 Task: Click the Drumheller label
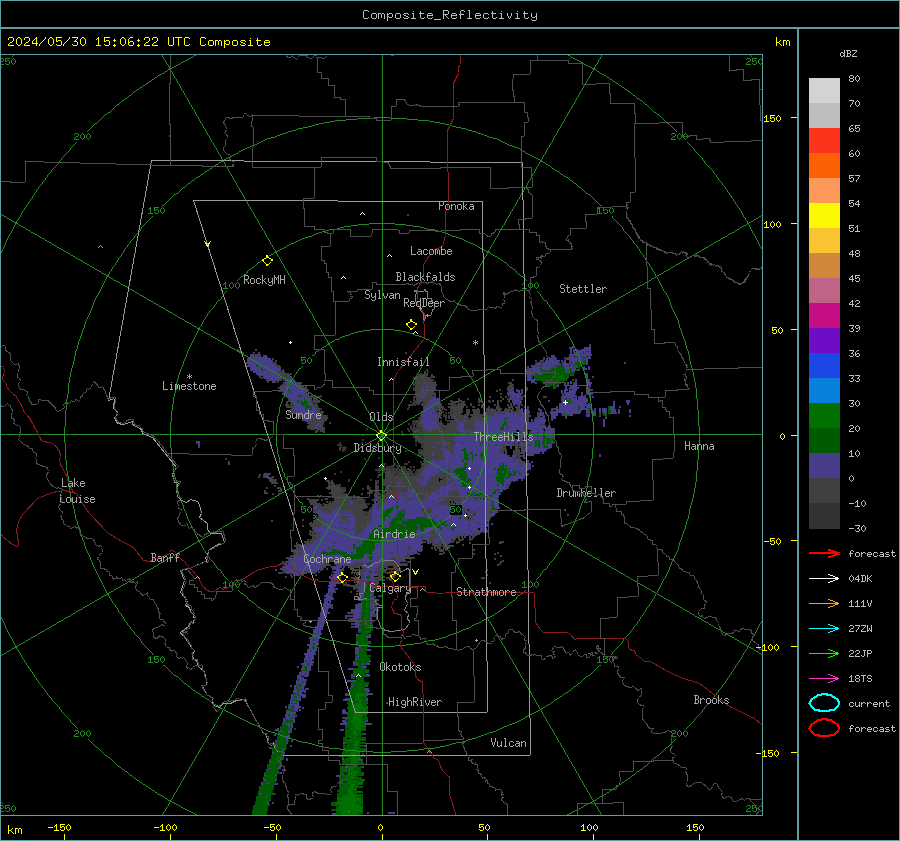586,493
